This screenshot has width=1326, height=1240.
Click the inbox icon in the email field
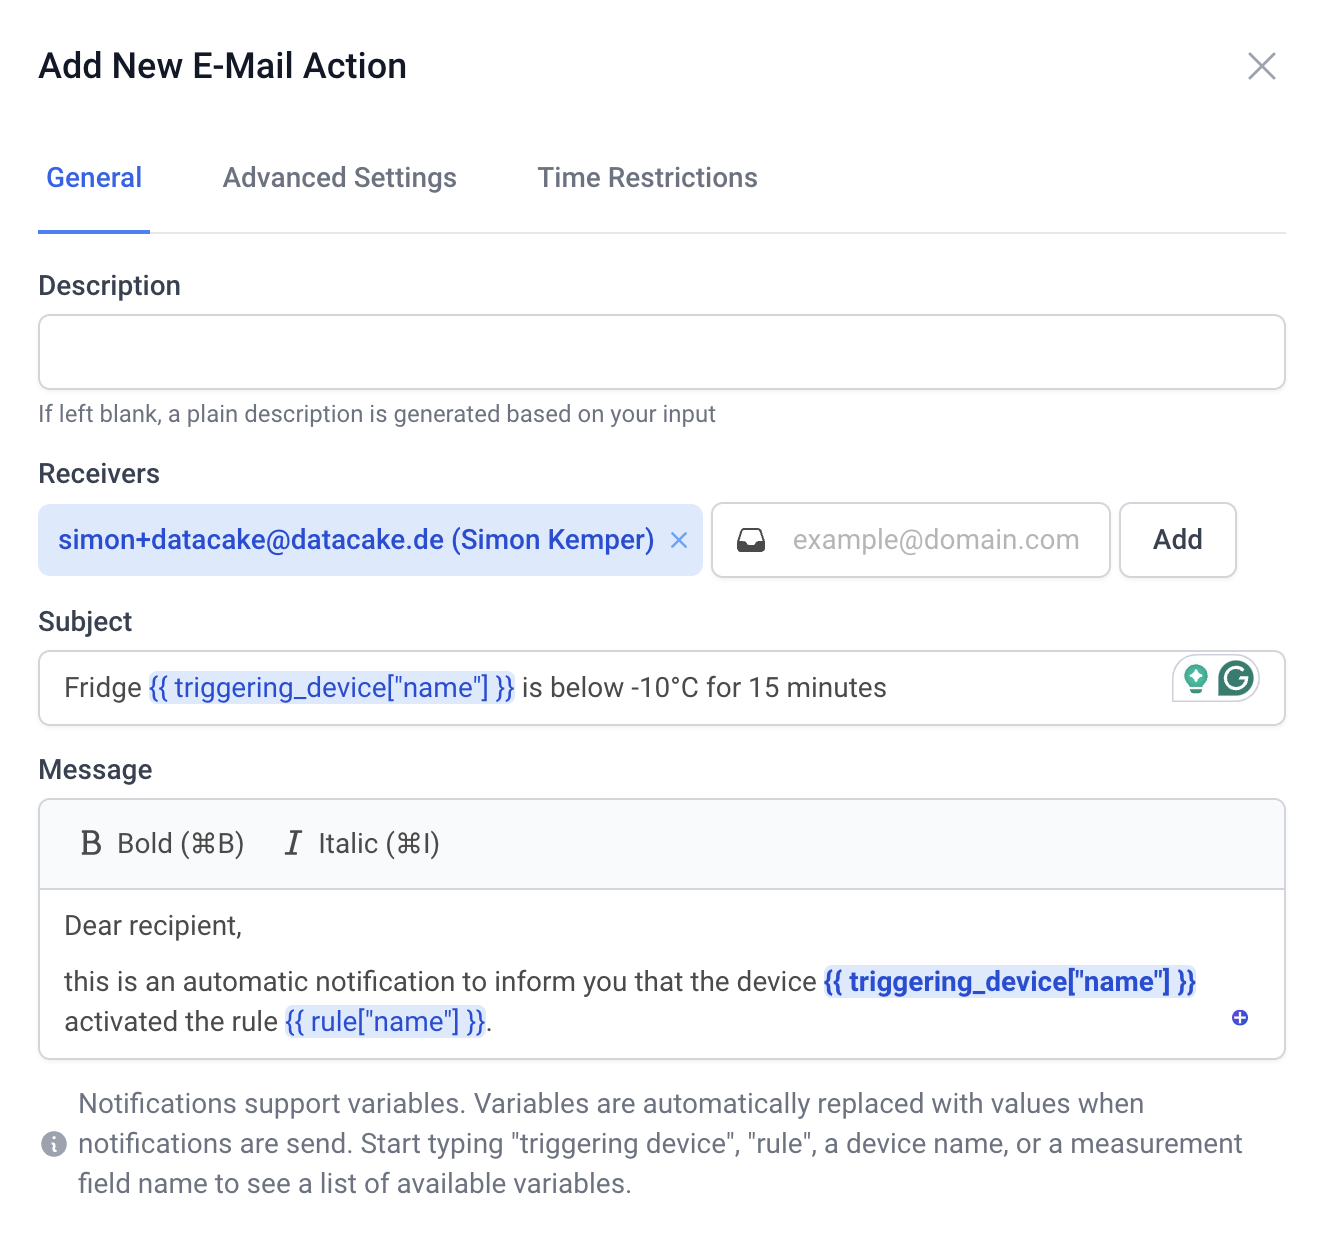[x=751, y=541]
